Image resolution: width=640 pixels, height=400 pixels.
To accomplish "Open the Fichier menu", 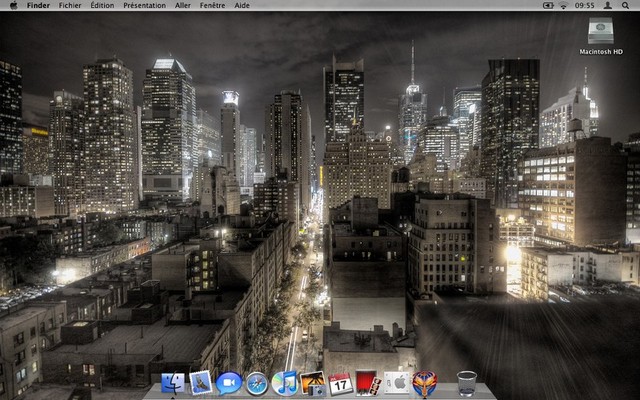I will click(70, 5).
